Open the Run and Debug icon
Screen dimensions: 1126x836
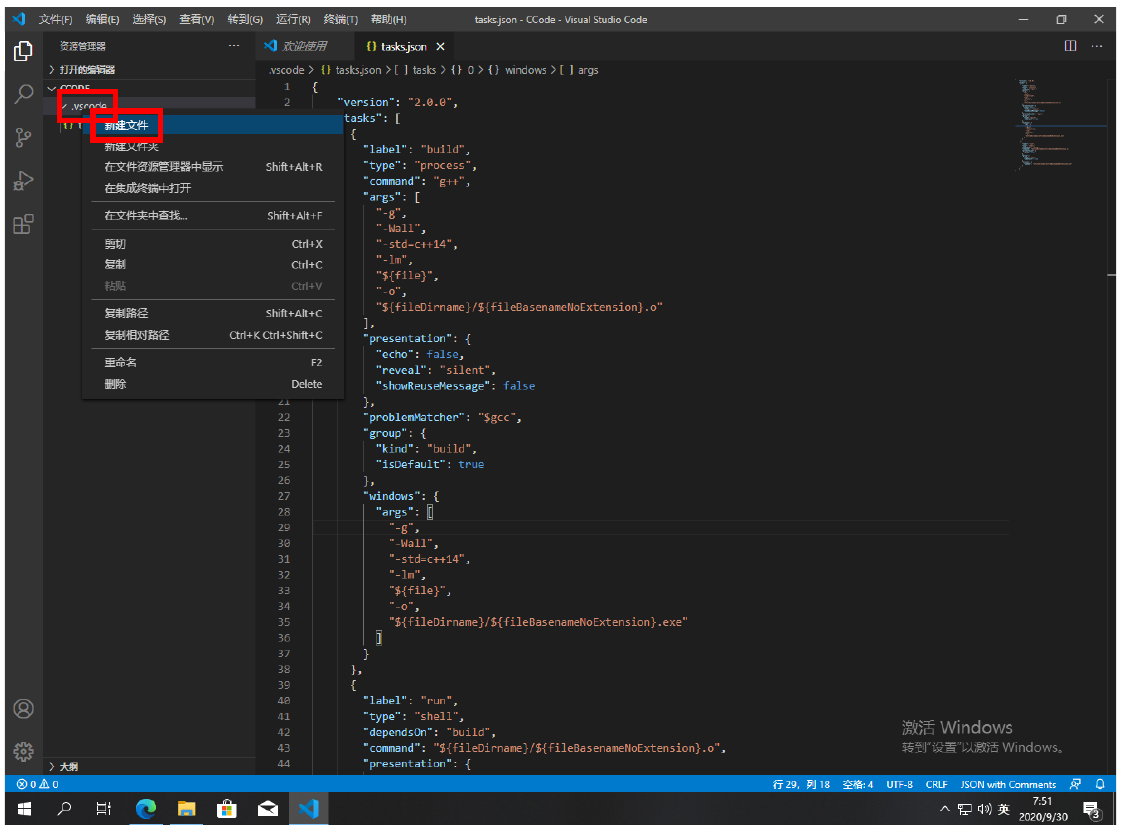click(x=23, y=181)
